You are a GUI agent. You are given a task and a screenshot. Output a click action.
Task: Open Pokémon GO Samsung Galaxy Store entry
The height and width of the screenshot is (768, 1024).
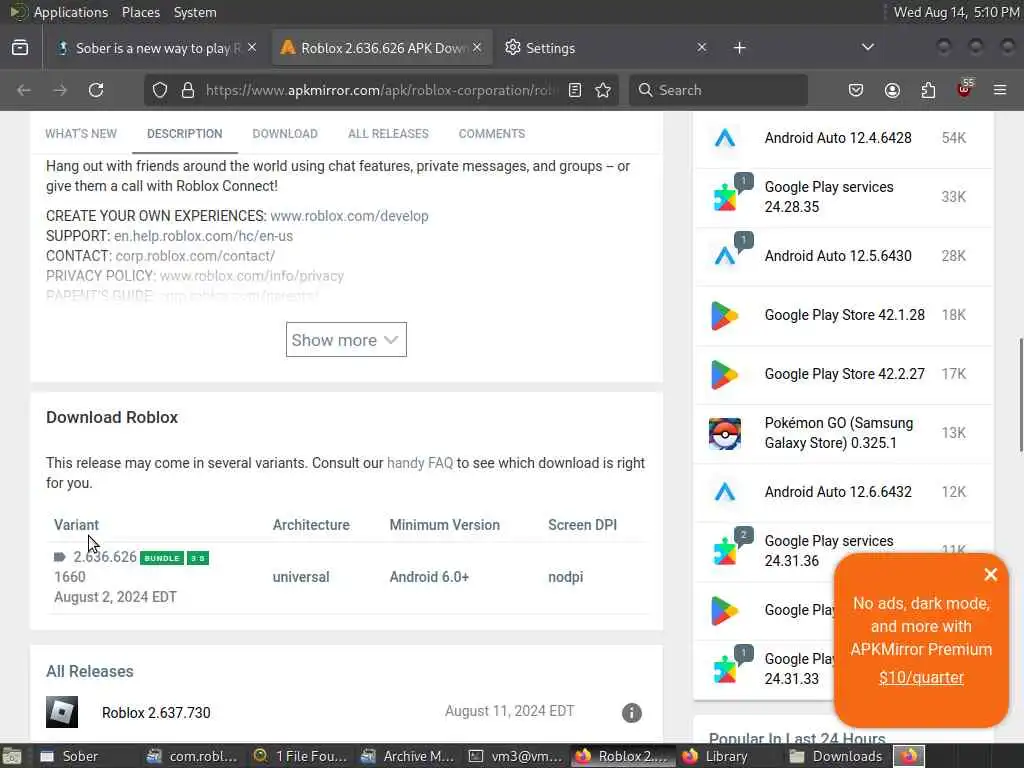[839, 433]
